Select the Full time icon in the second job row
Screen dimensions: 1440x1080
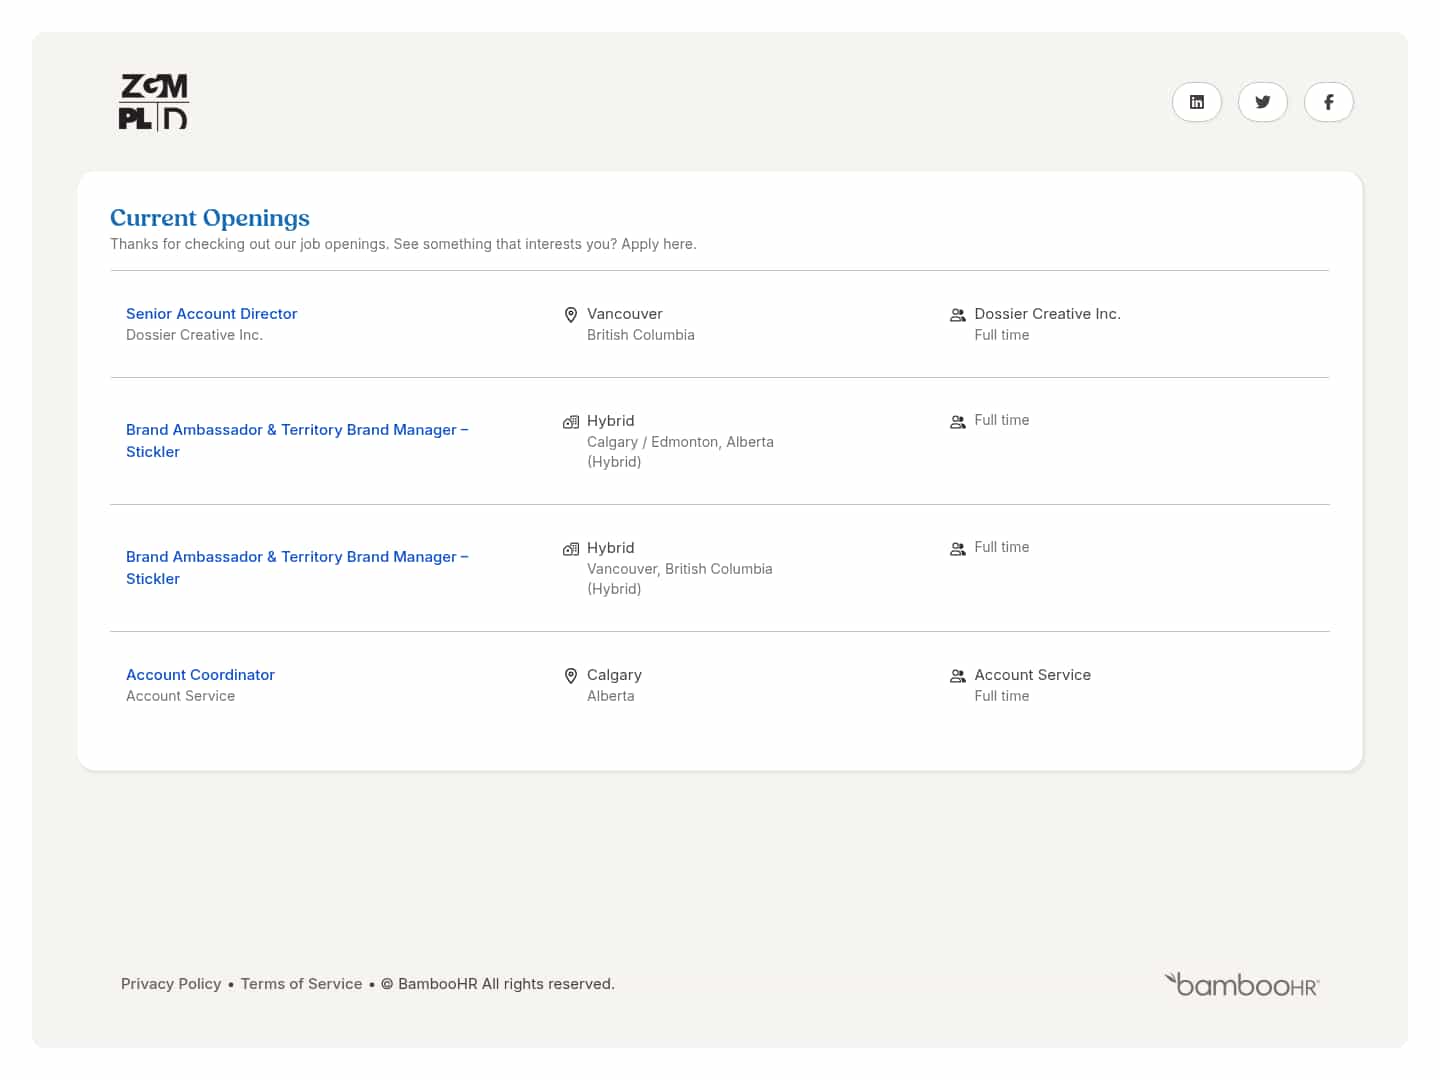point(958,421)
